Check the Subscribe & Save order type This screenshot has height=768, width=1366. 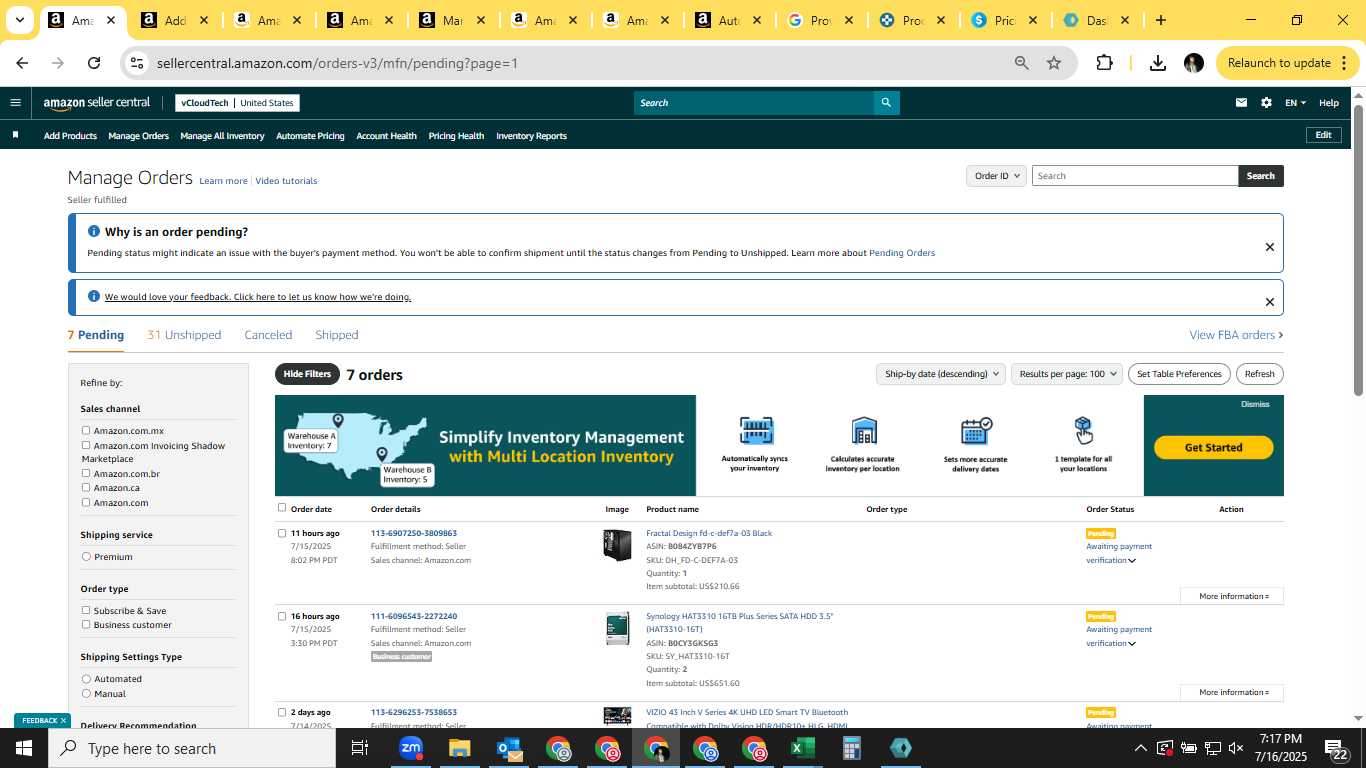click(86, 610)
